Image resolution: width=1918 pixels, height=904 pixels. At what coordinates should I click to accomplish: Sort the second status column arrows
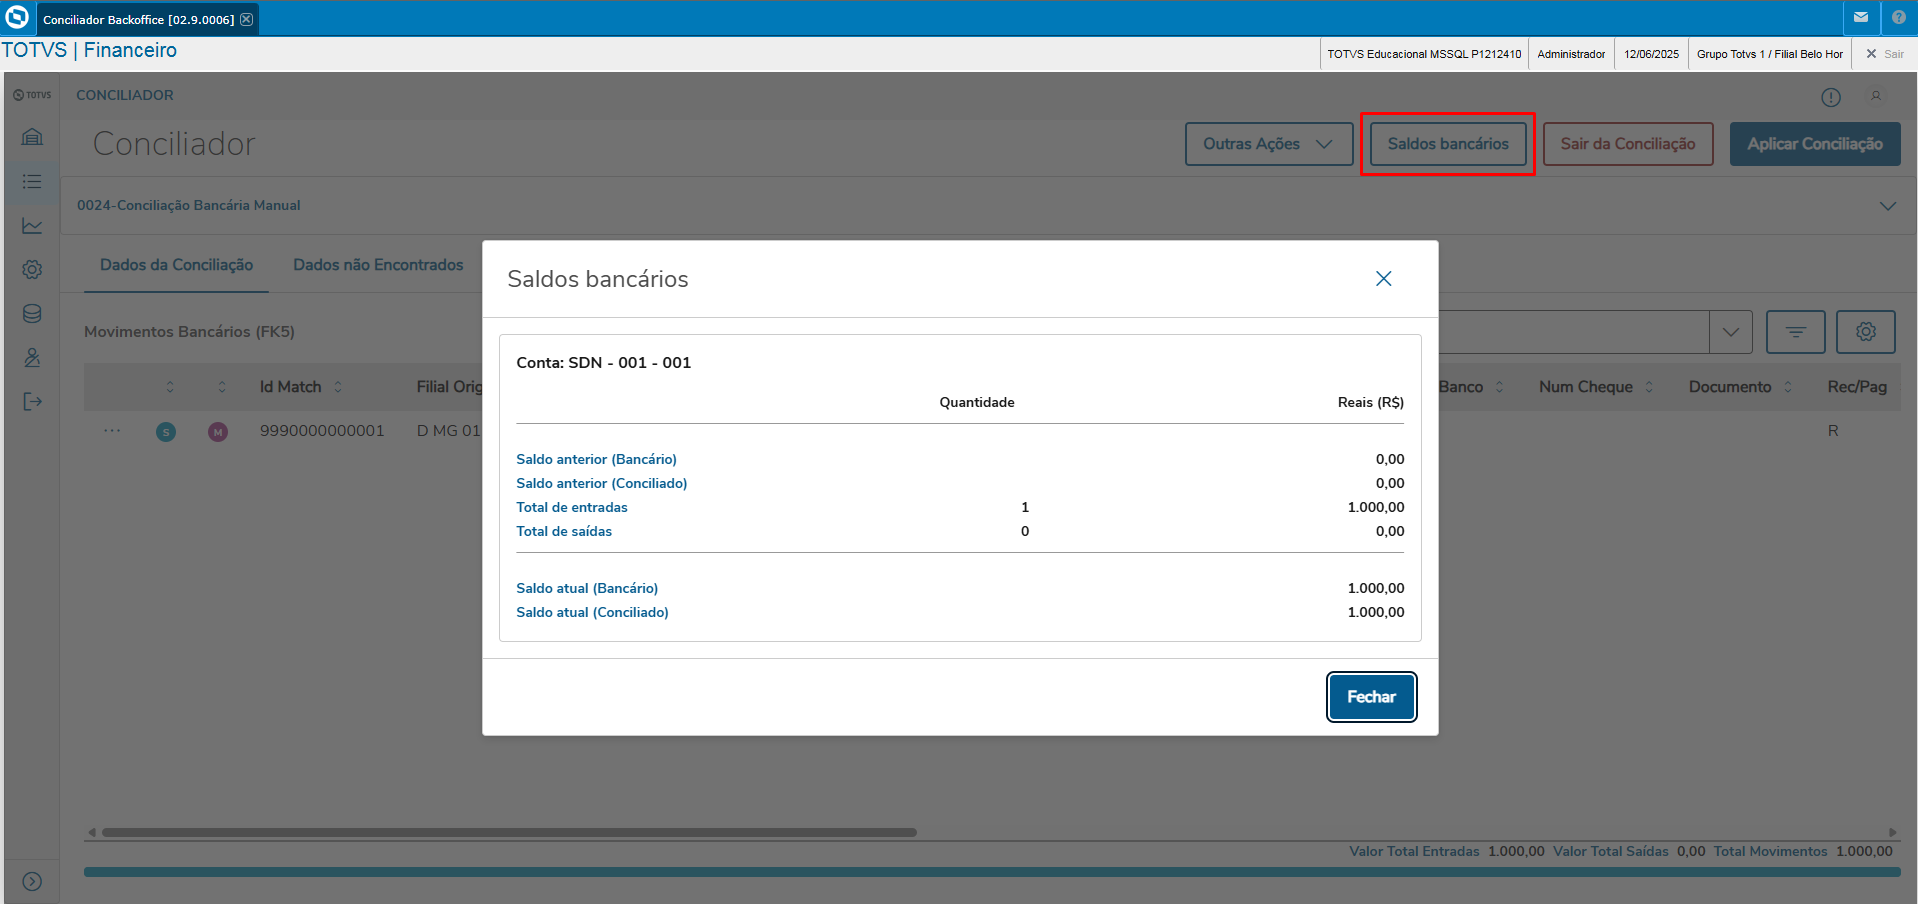click(222, 387)
